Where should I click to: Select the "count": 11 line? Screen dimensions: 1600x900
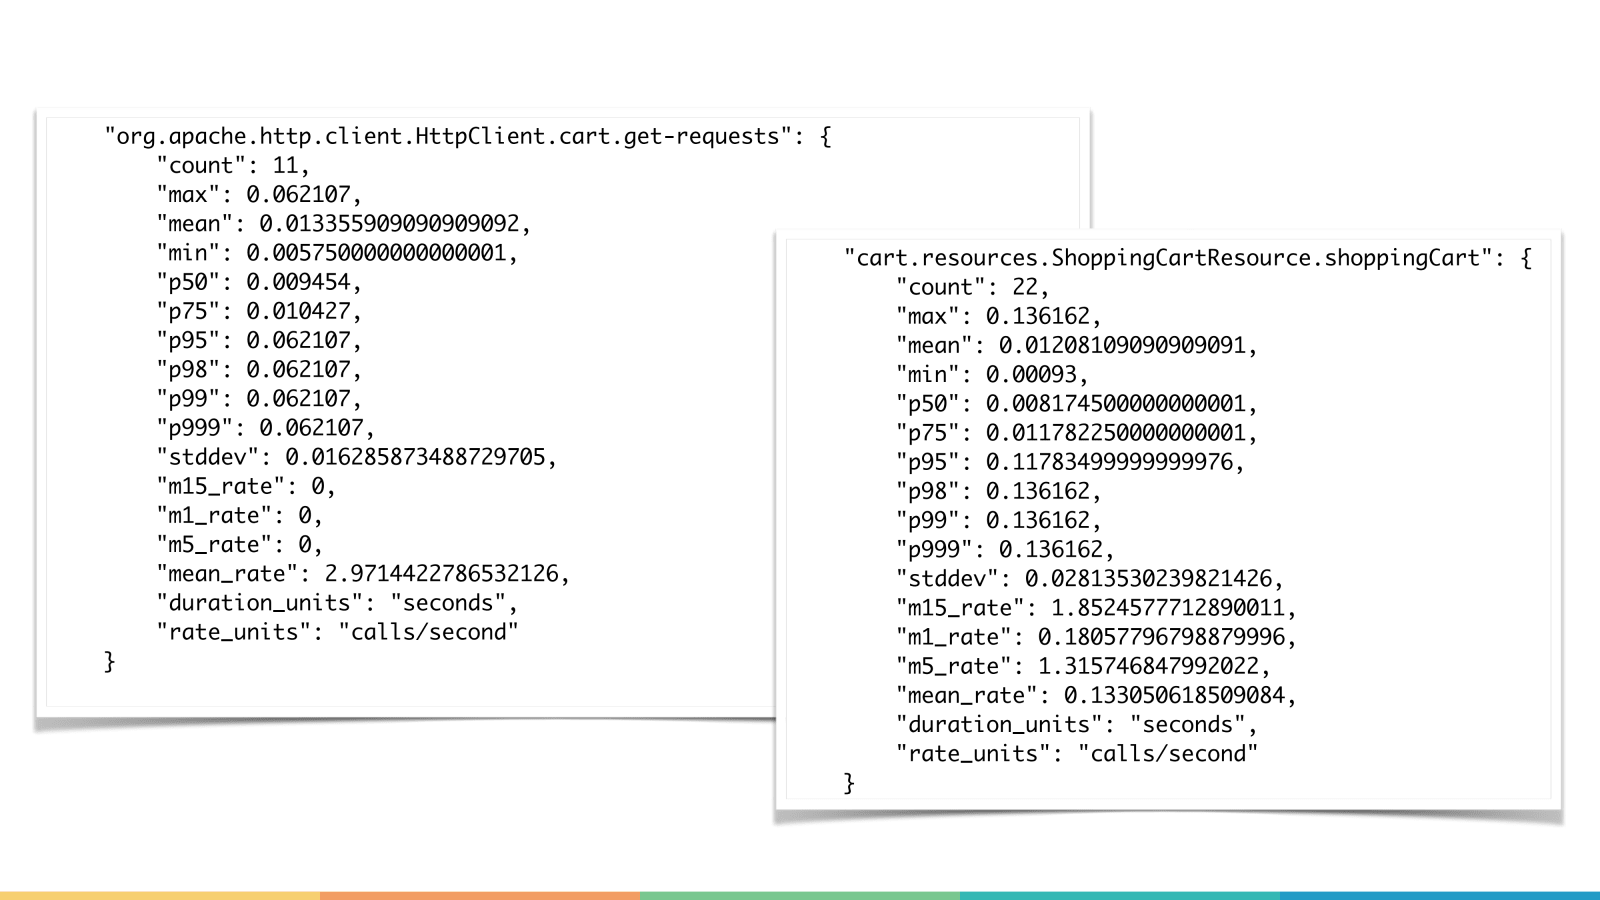coord(233,165)
